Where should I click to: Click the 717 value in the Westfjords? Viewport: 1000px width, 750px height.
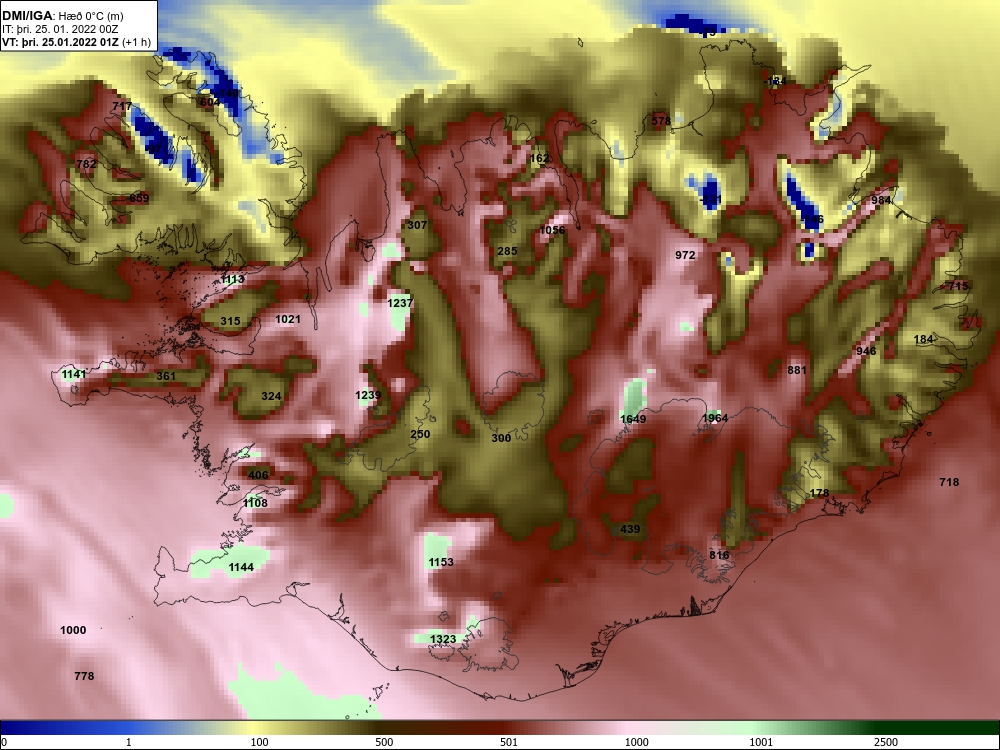click(122, 106)
